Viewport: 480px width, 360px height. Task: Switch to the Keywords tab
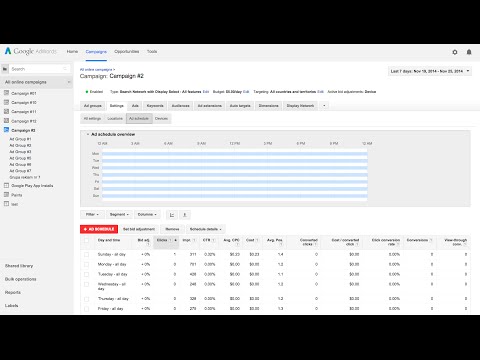(155, 106)
